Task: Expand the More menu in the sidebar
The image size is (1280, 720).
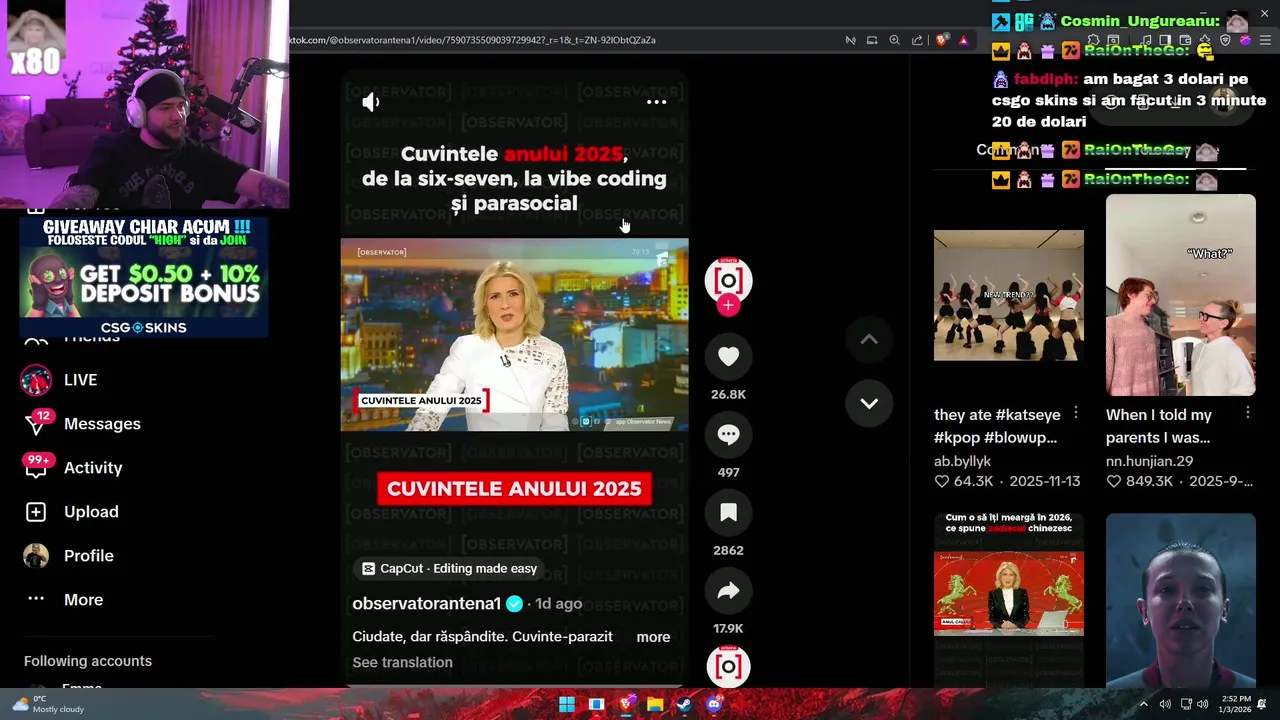Action: point(83,600)
